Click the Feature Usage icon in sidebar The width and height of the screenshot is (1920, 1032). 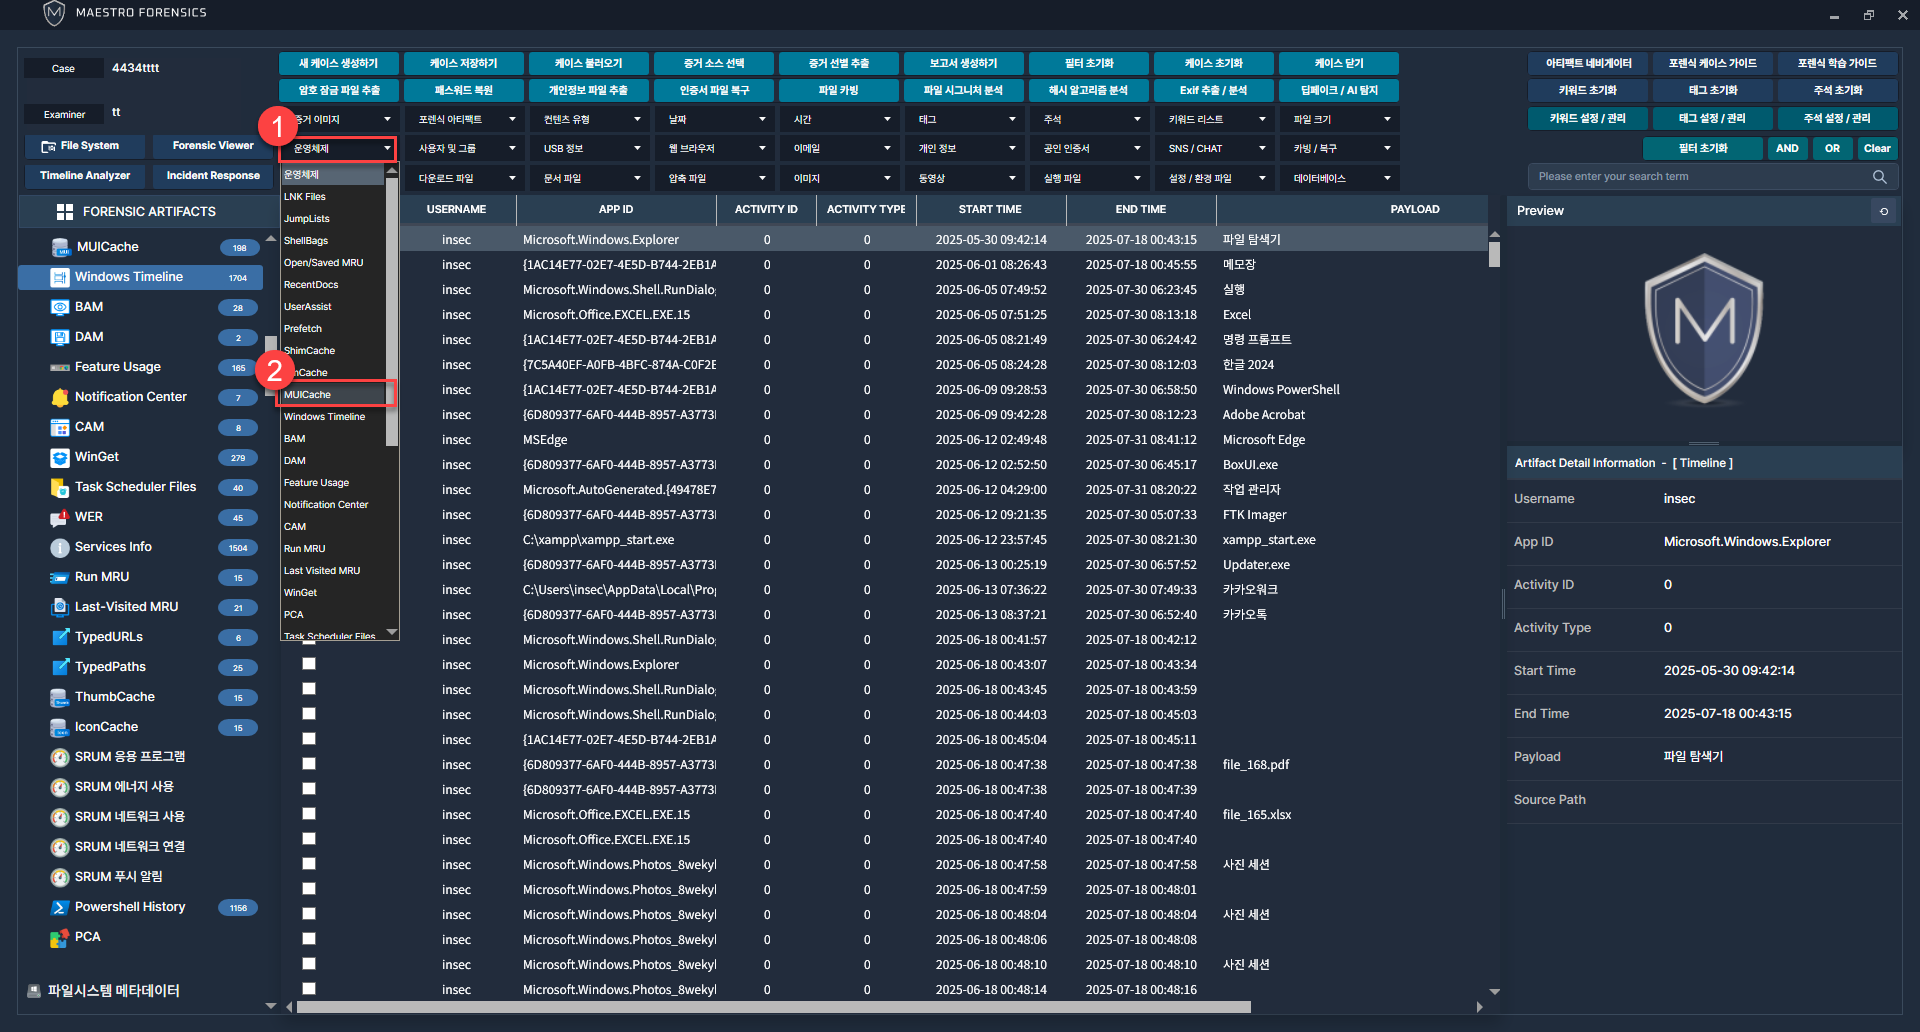pos(60,367)
